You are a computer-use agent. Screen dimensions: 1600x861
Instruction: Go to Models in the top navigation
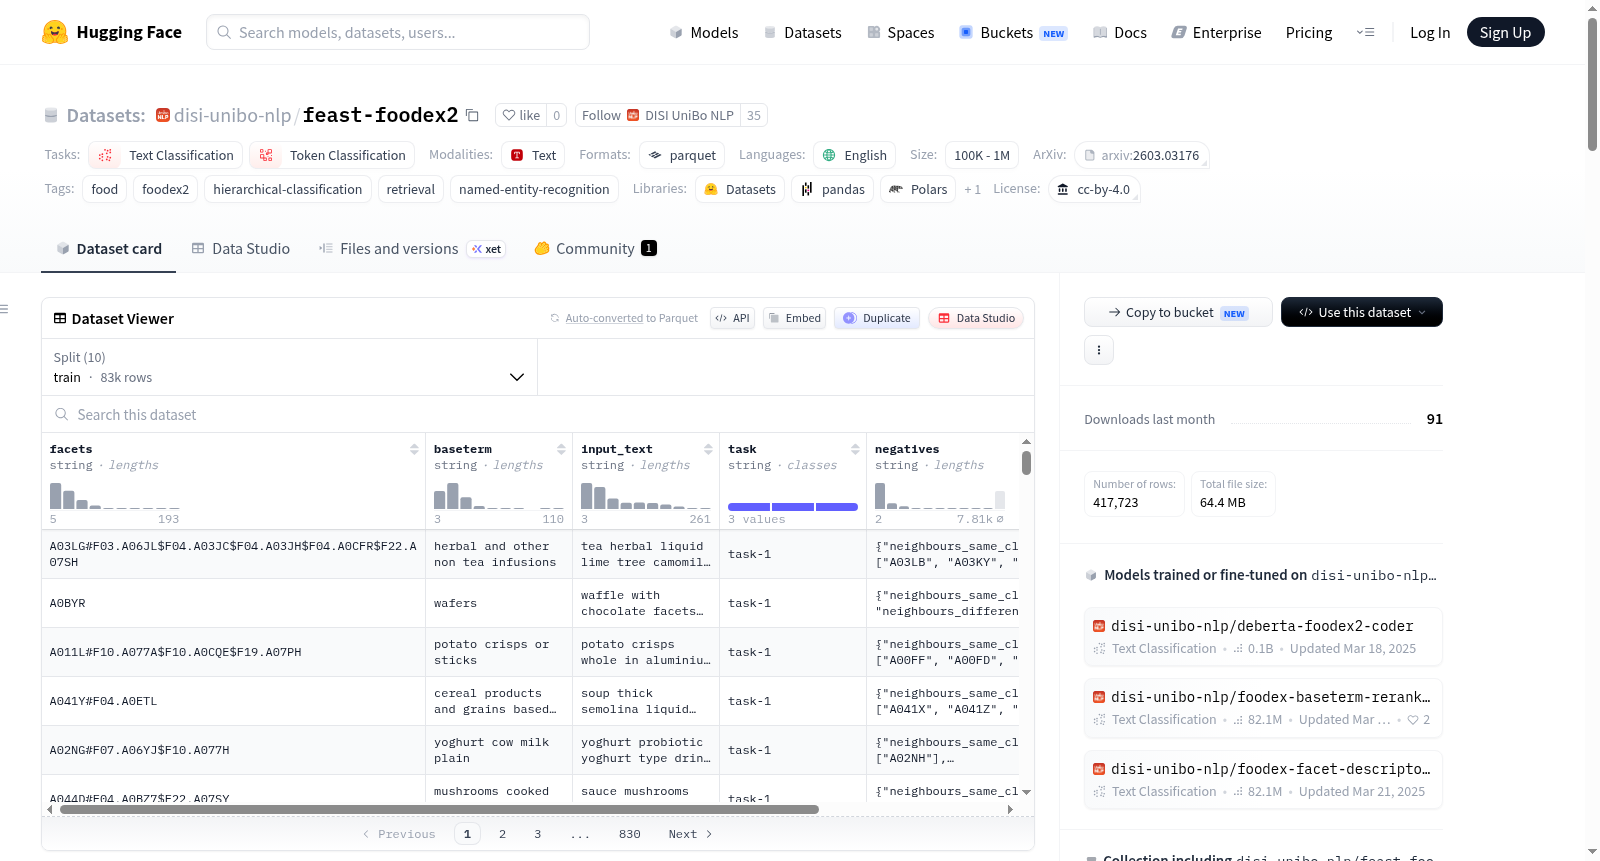pyautogui.click(x=704, y=32)
